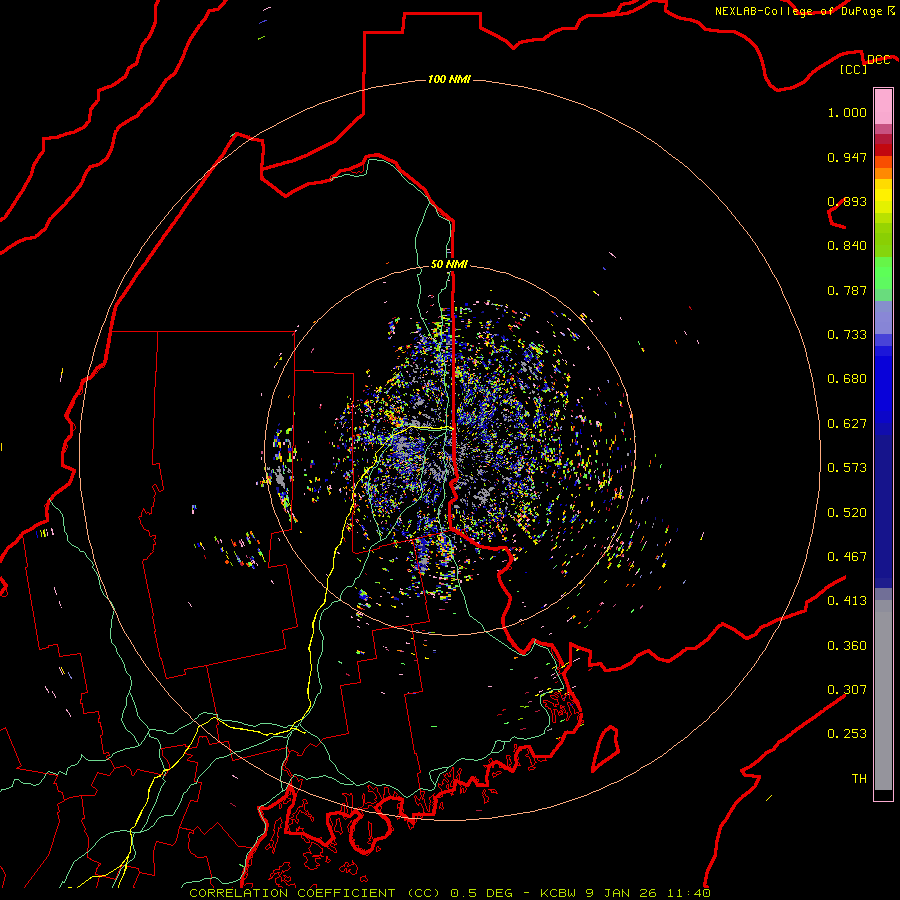Click the 0.360 value on the color scale
Image resolution: width=900 pixels, height=900 pixels.
[847, 646]
